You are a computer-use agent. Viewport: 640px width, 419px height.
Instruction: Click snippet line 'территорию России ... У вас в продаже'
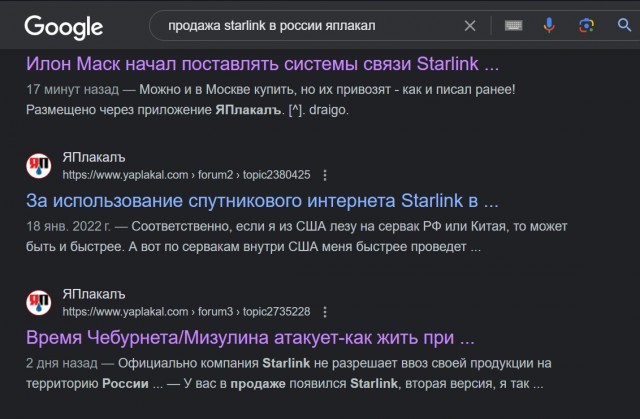click(x=284, y=384)
